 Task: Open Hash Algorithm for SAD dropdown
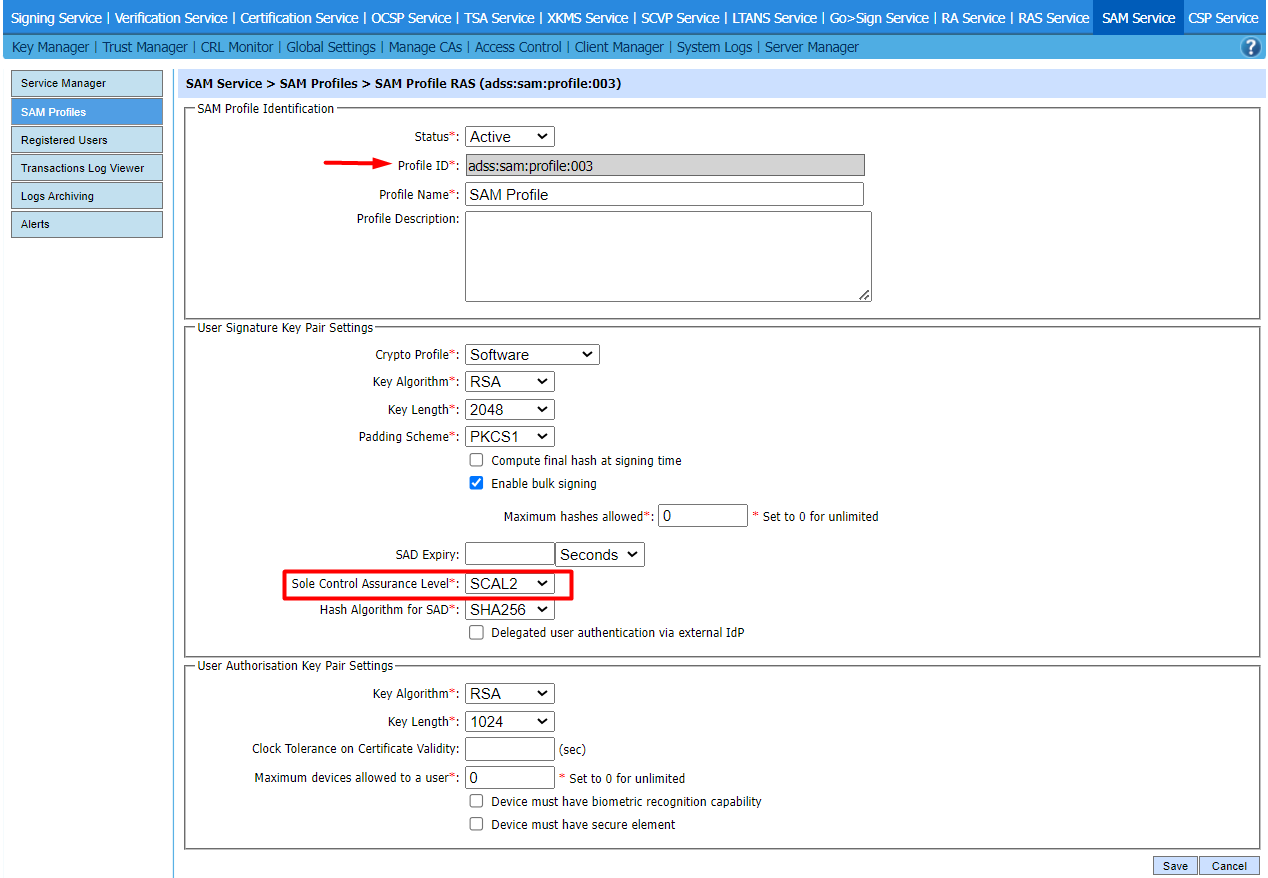click(509, 609)
